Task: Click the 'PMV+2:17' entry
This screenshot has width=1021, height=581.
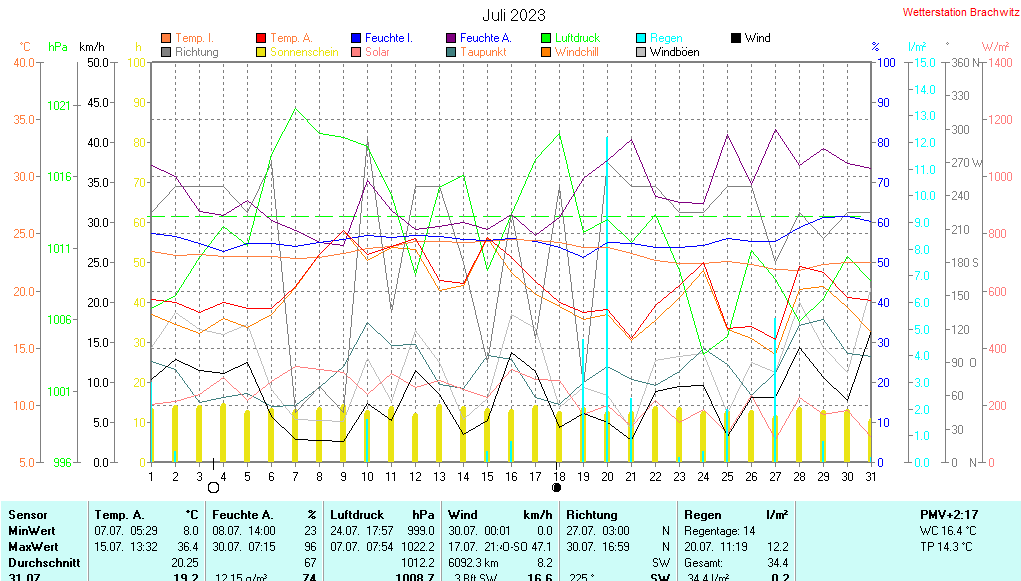Action: (949, 515)
